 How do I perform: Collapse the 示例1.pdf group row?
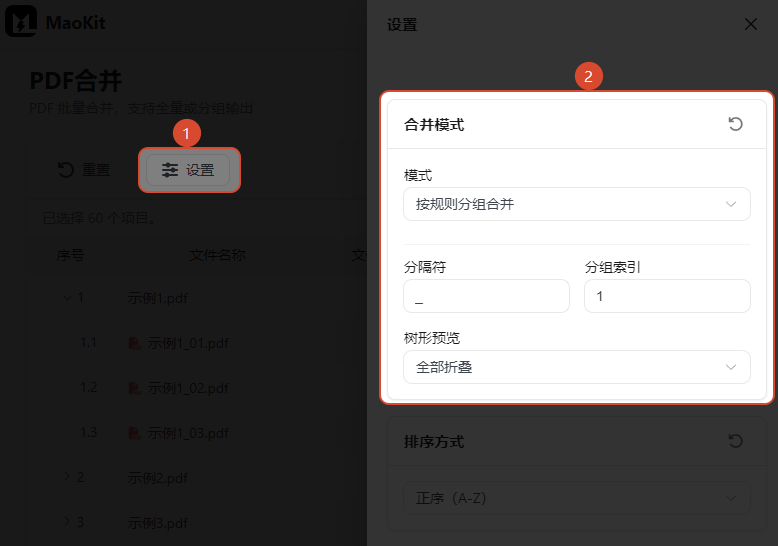pyautogui.click(x=67, y=298)
